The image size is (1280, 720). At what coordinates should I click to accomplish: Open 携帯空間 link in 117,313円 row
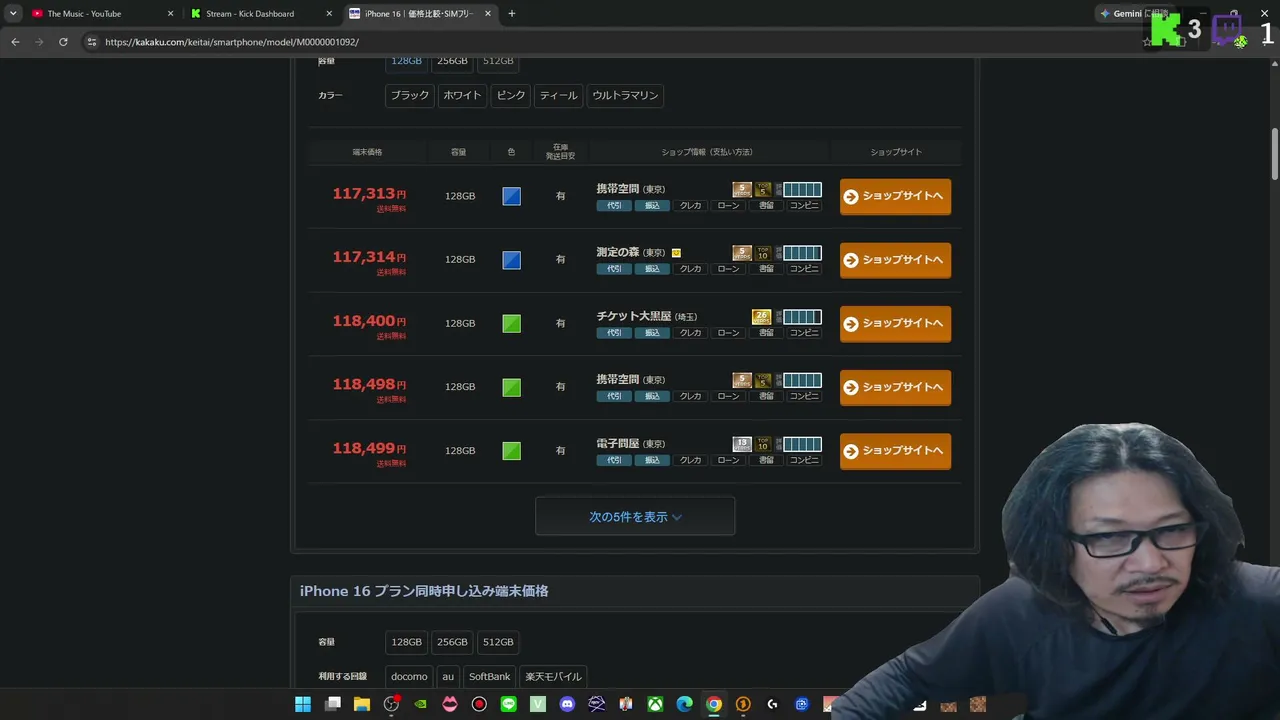[x=618, y=189]
